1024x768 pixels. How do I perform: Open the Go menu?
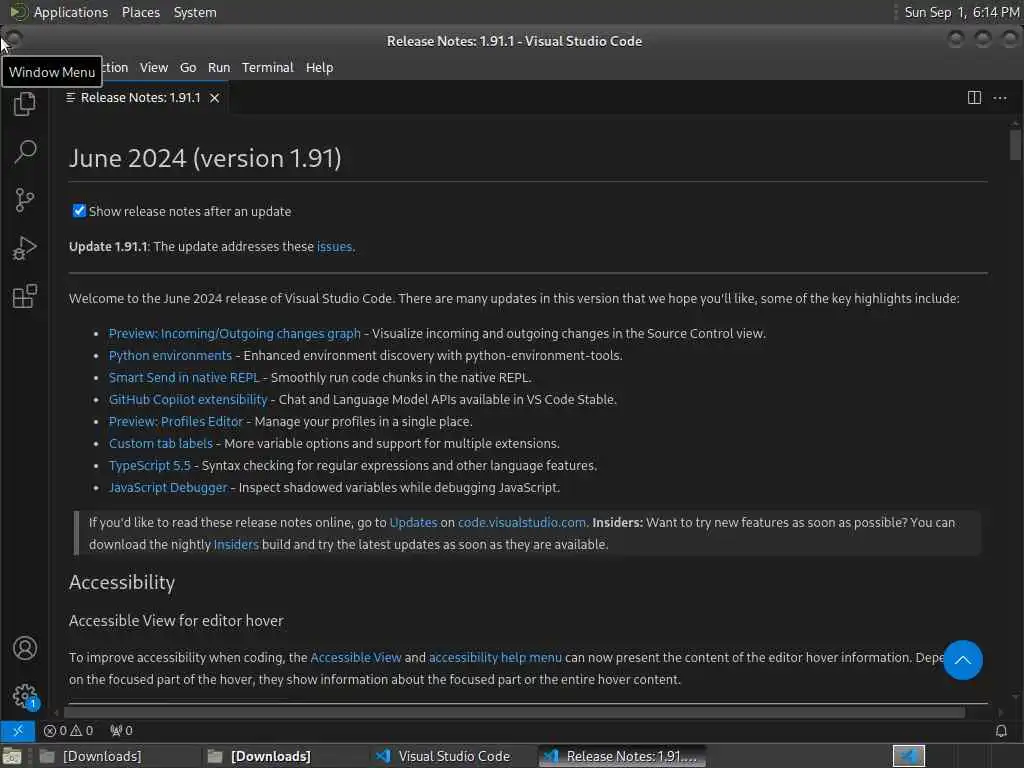pos(188,67)
